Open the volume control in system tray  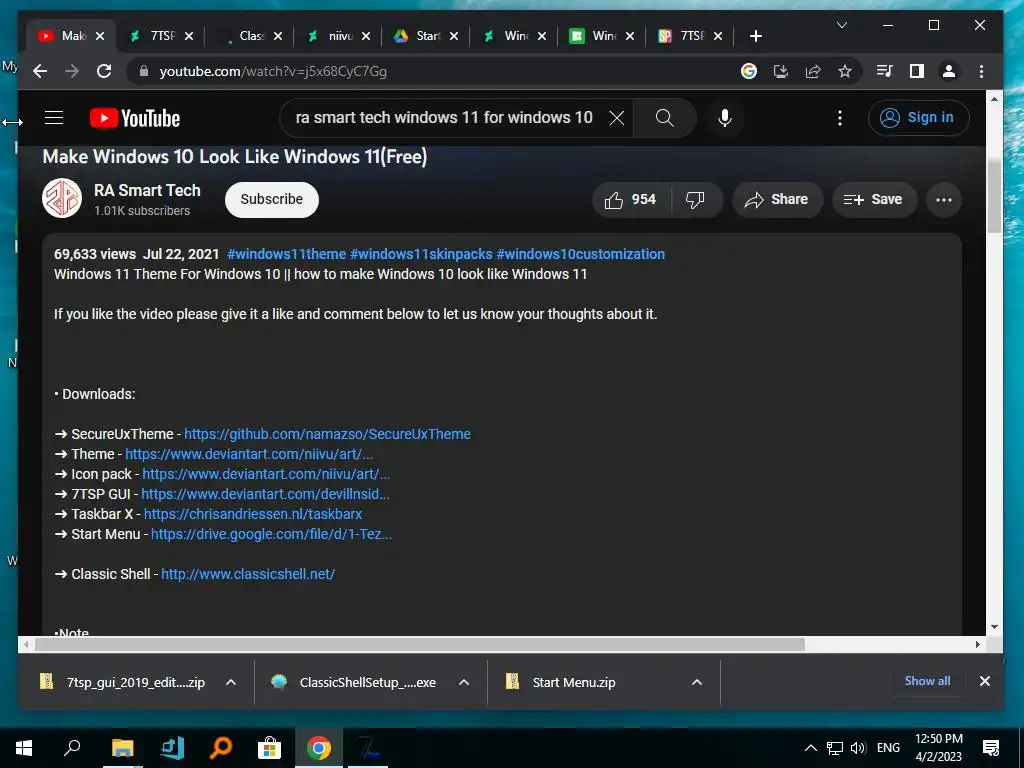tap(859, 748)
